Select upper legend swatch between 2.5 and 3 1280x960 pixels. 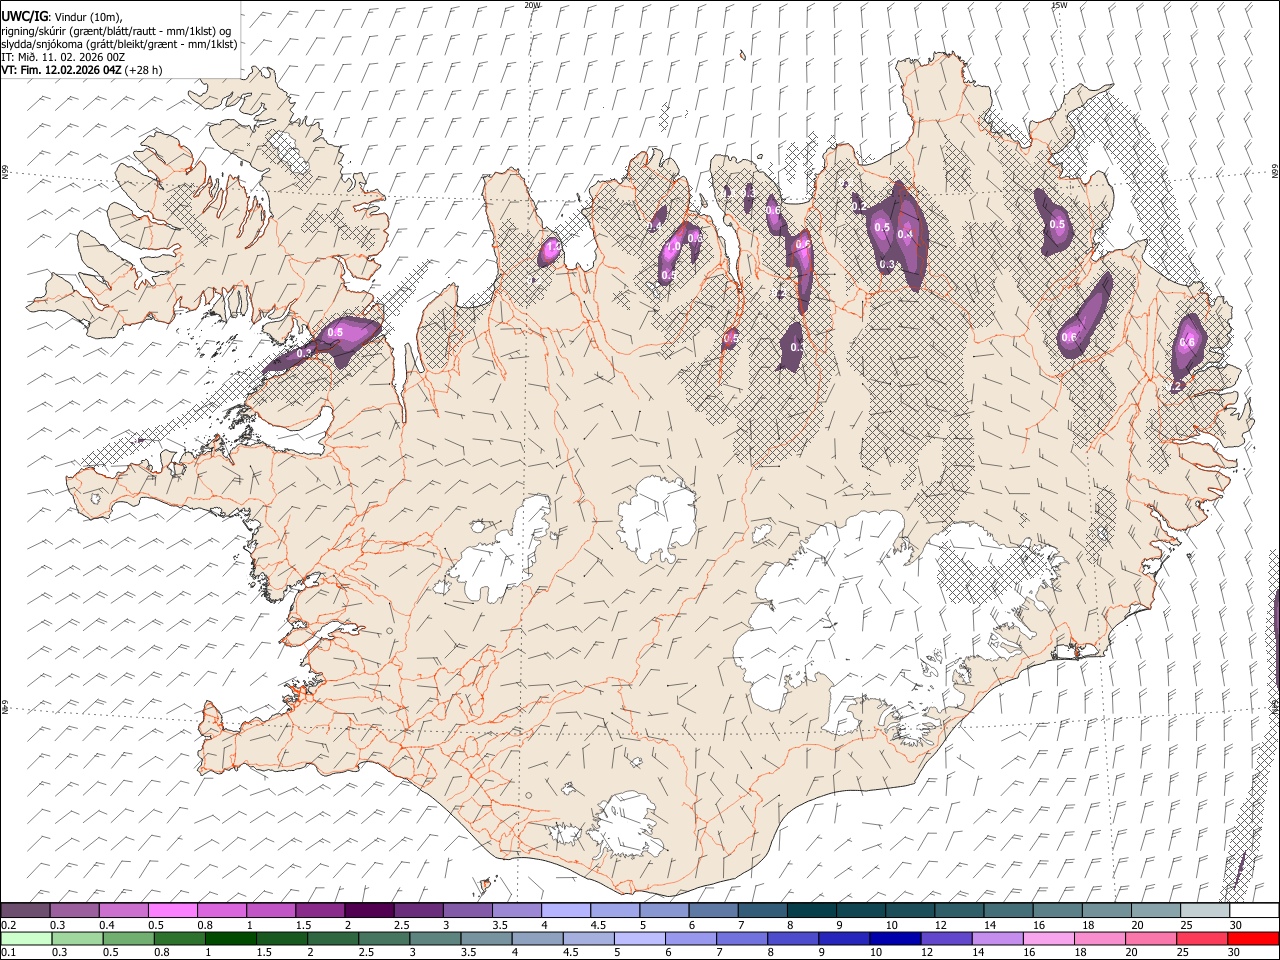point(418,911)
